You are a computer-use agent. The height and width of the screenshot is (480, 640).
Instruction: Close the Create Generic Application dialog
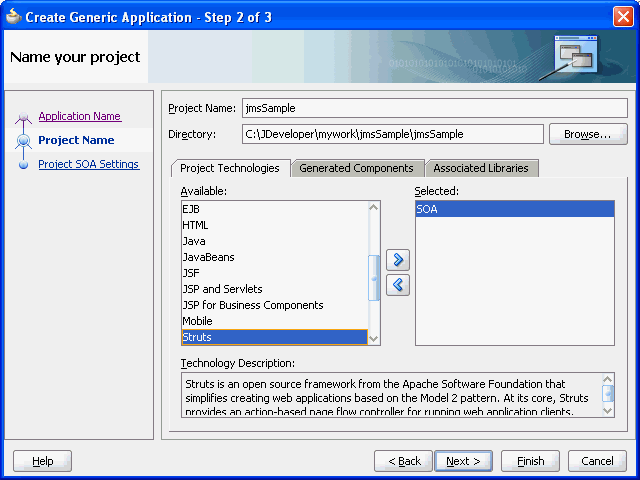coord(622,15)
